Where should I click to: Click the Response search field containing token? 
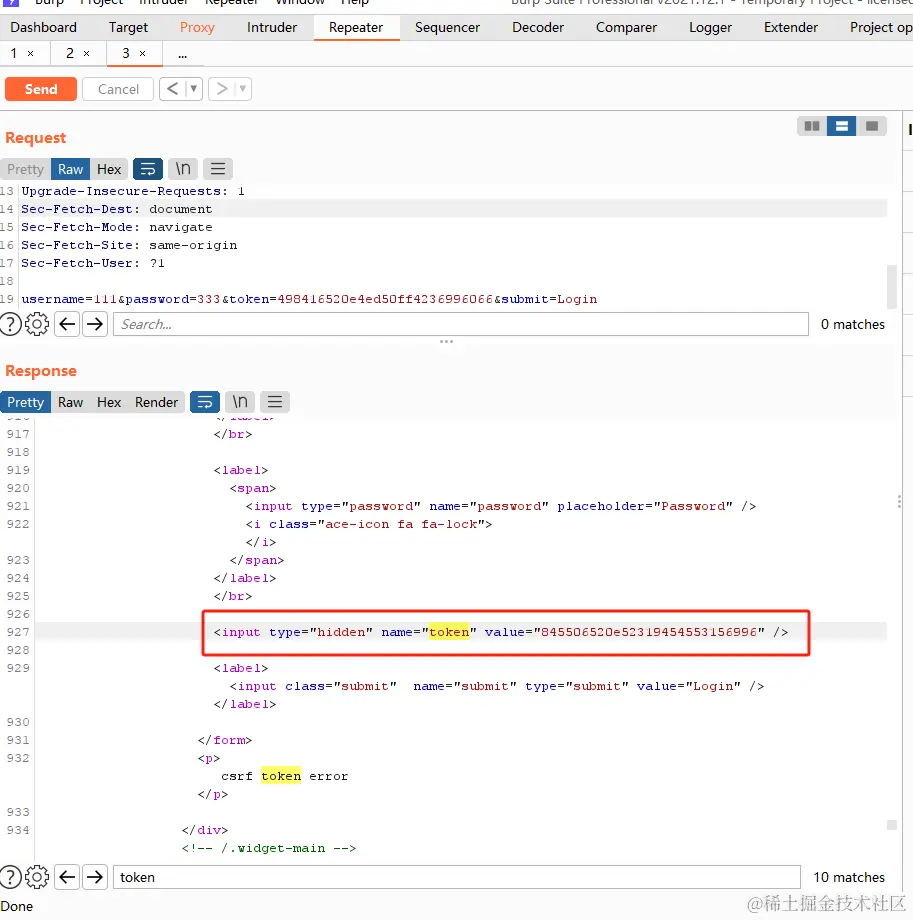(456, 877)
